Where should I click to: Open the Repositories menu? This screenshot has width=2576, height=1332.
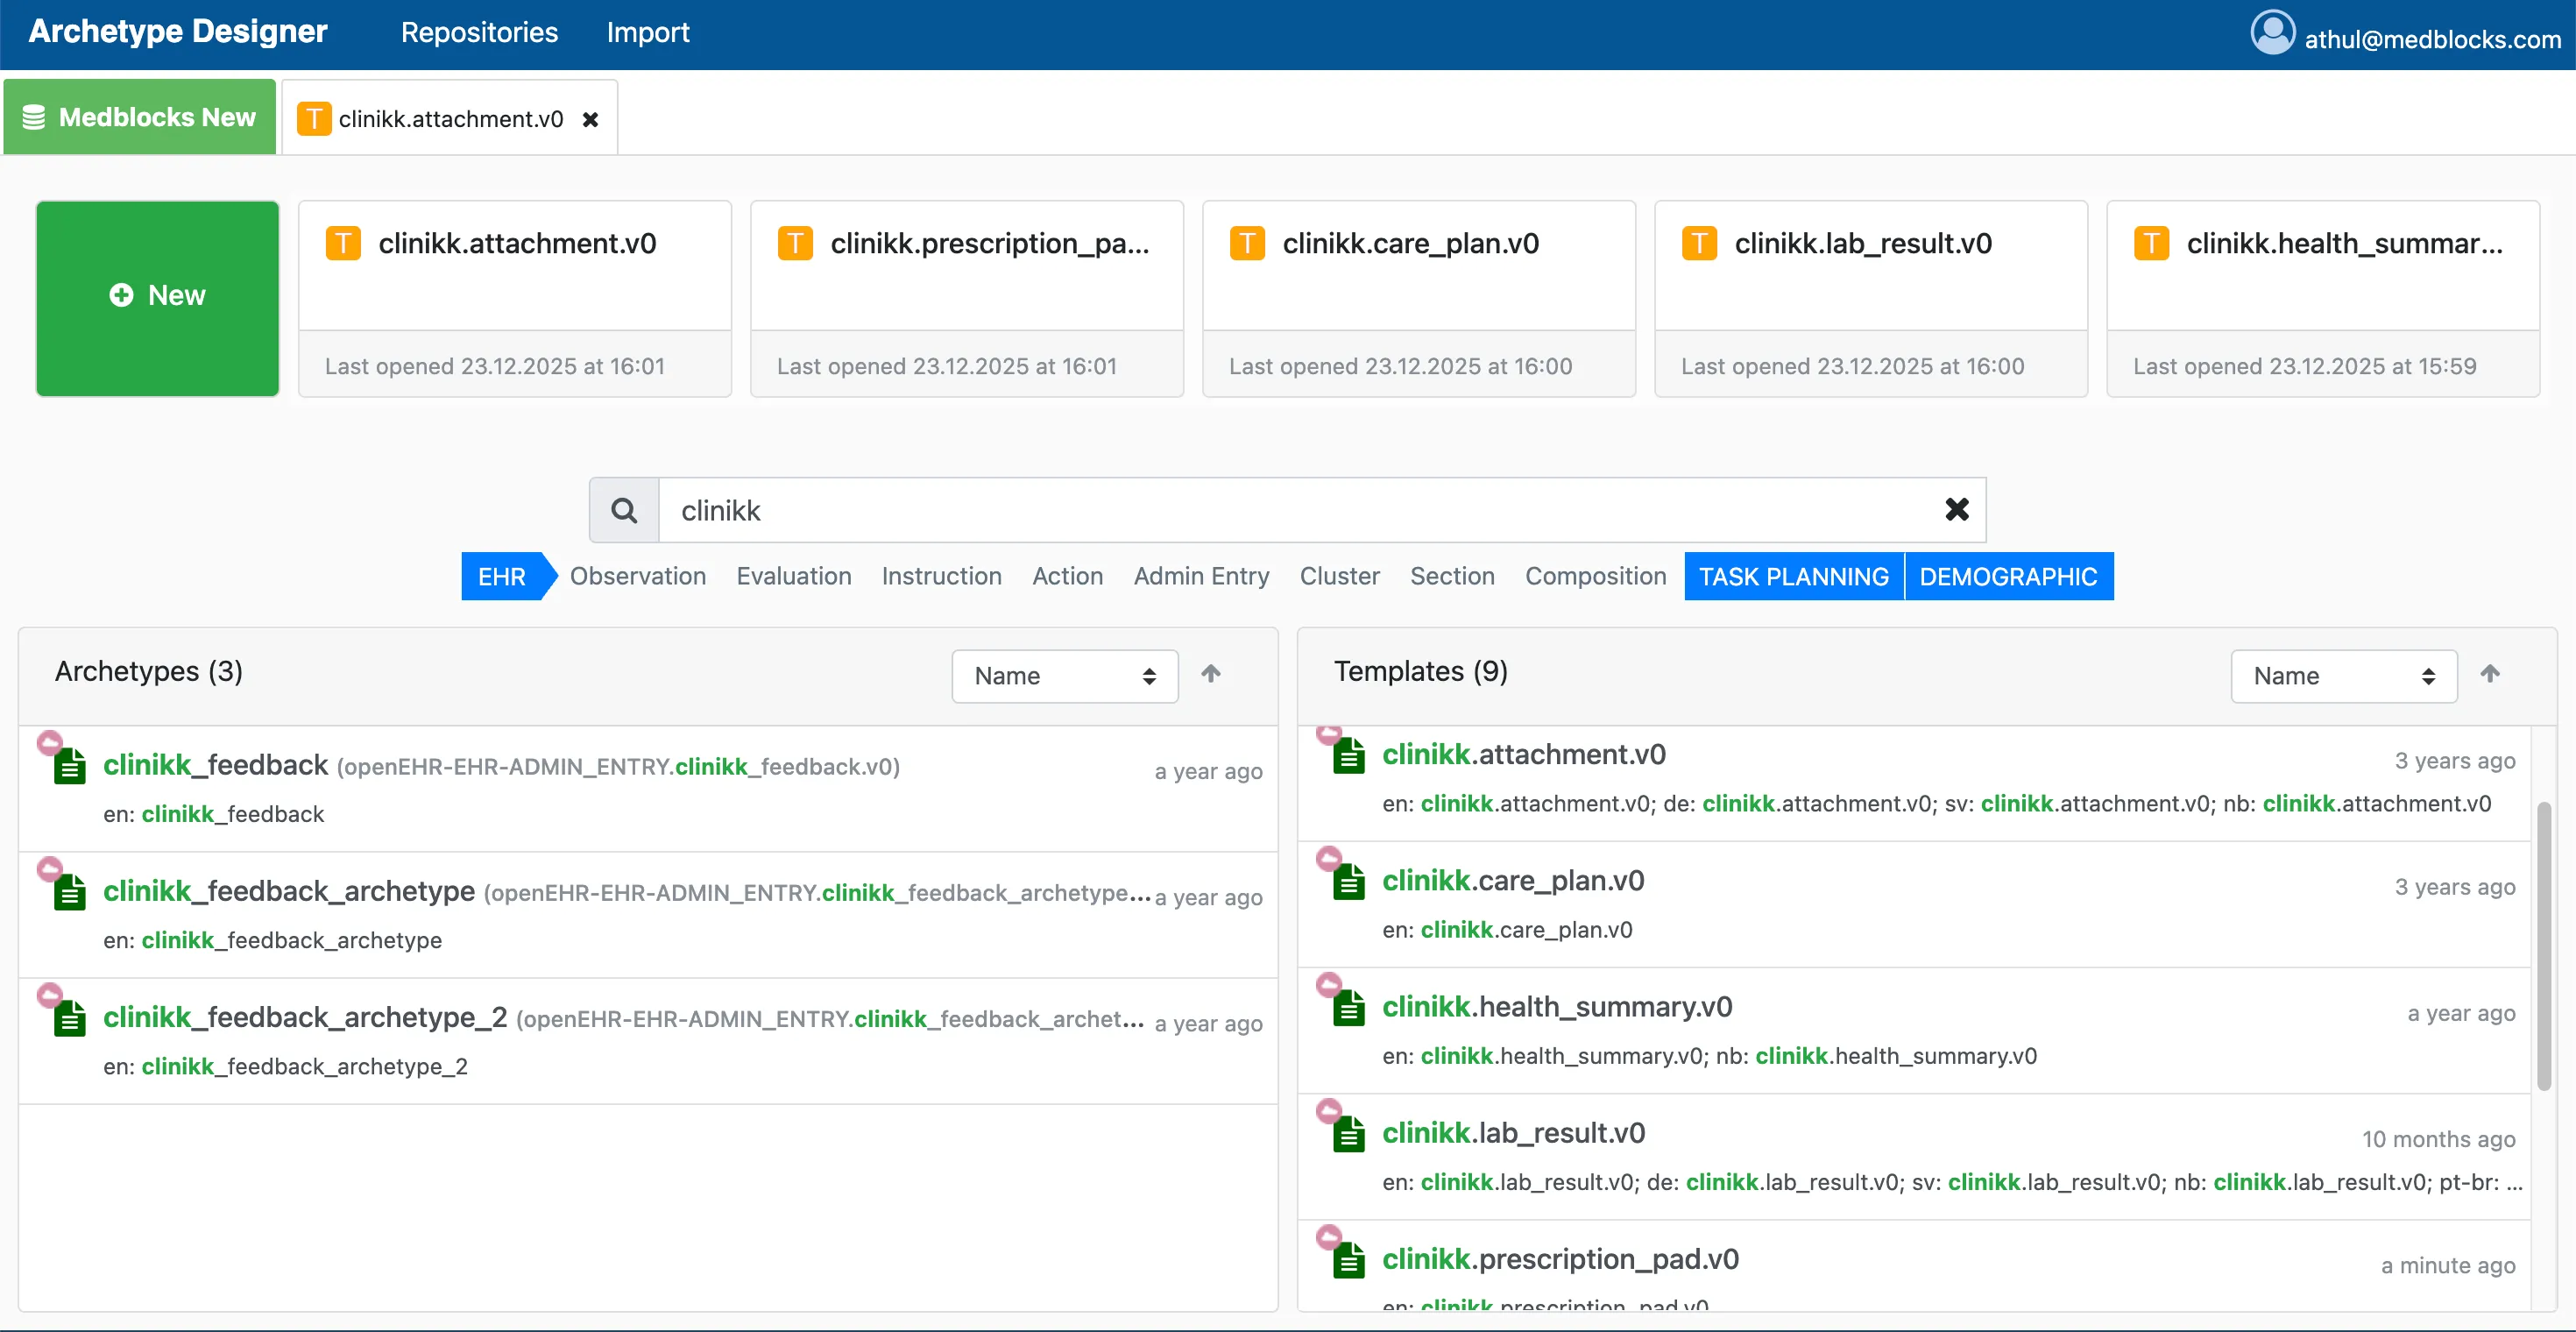coord(479,32)
